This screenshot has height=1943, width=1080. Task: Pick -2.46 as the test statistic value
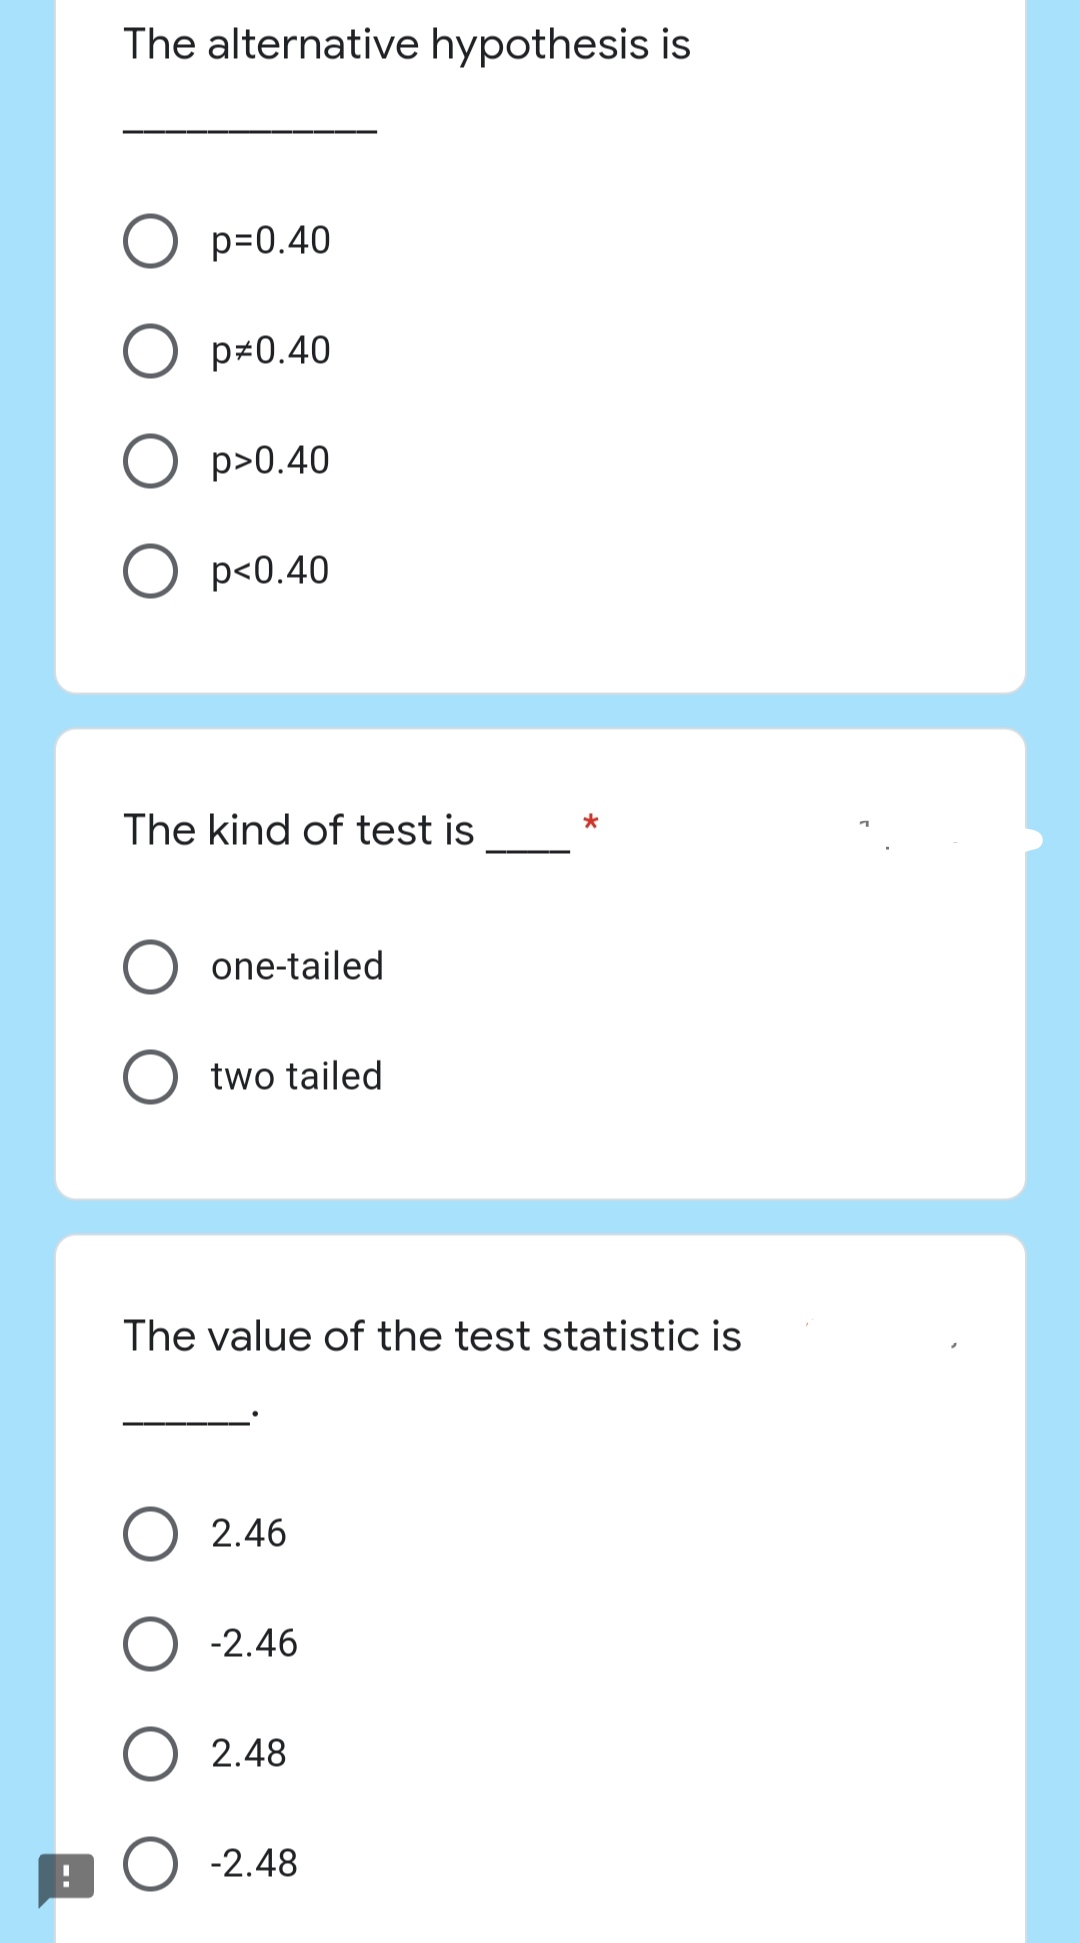click(x=151, y=1642)
